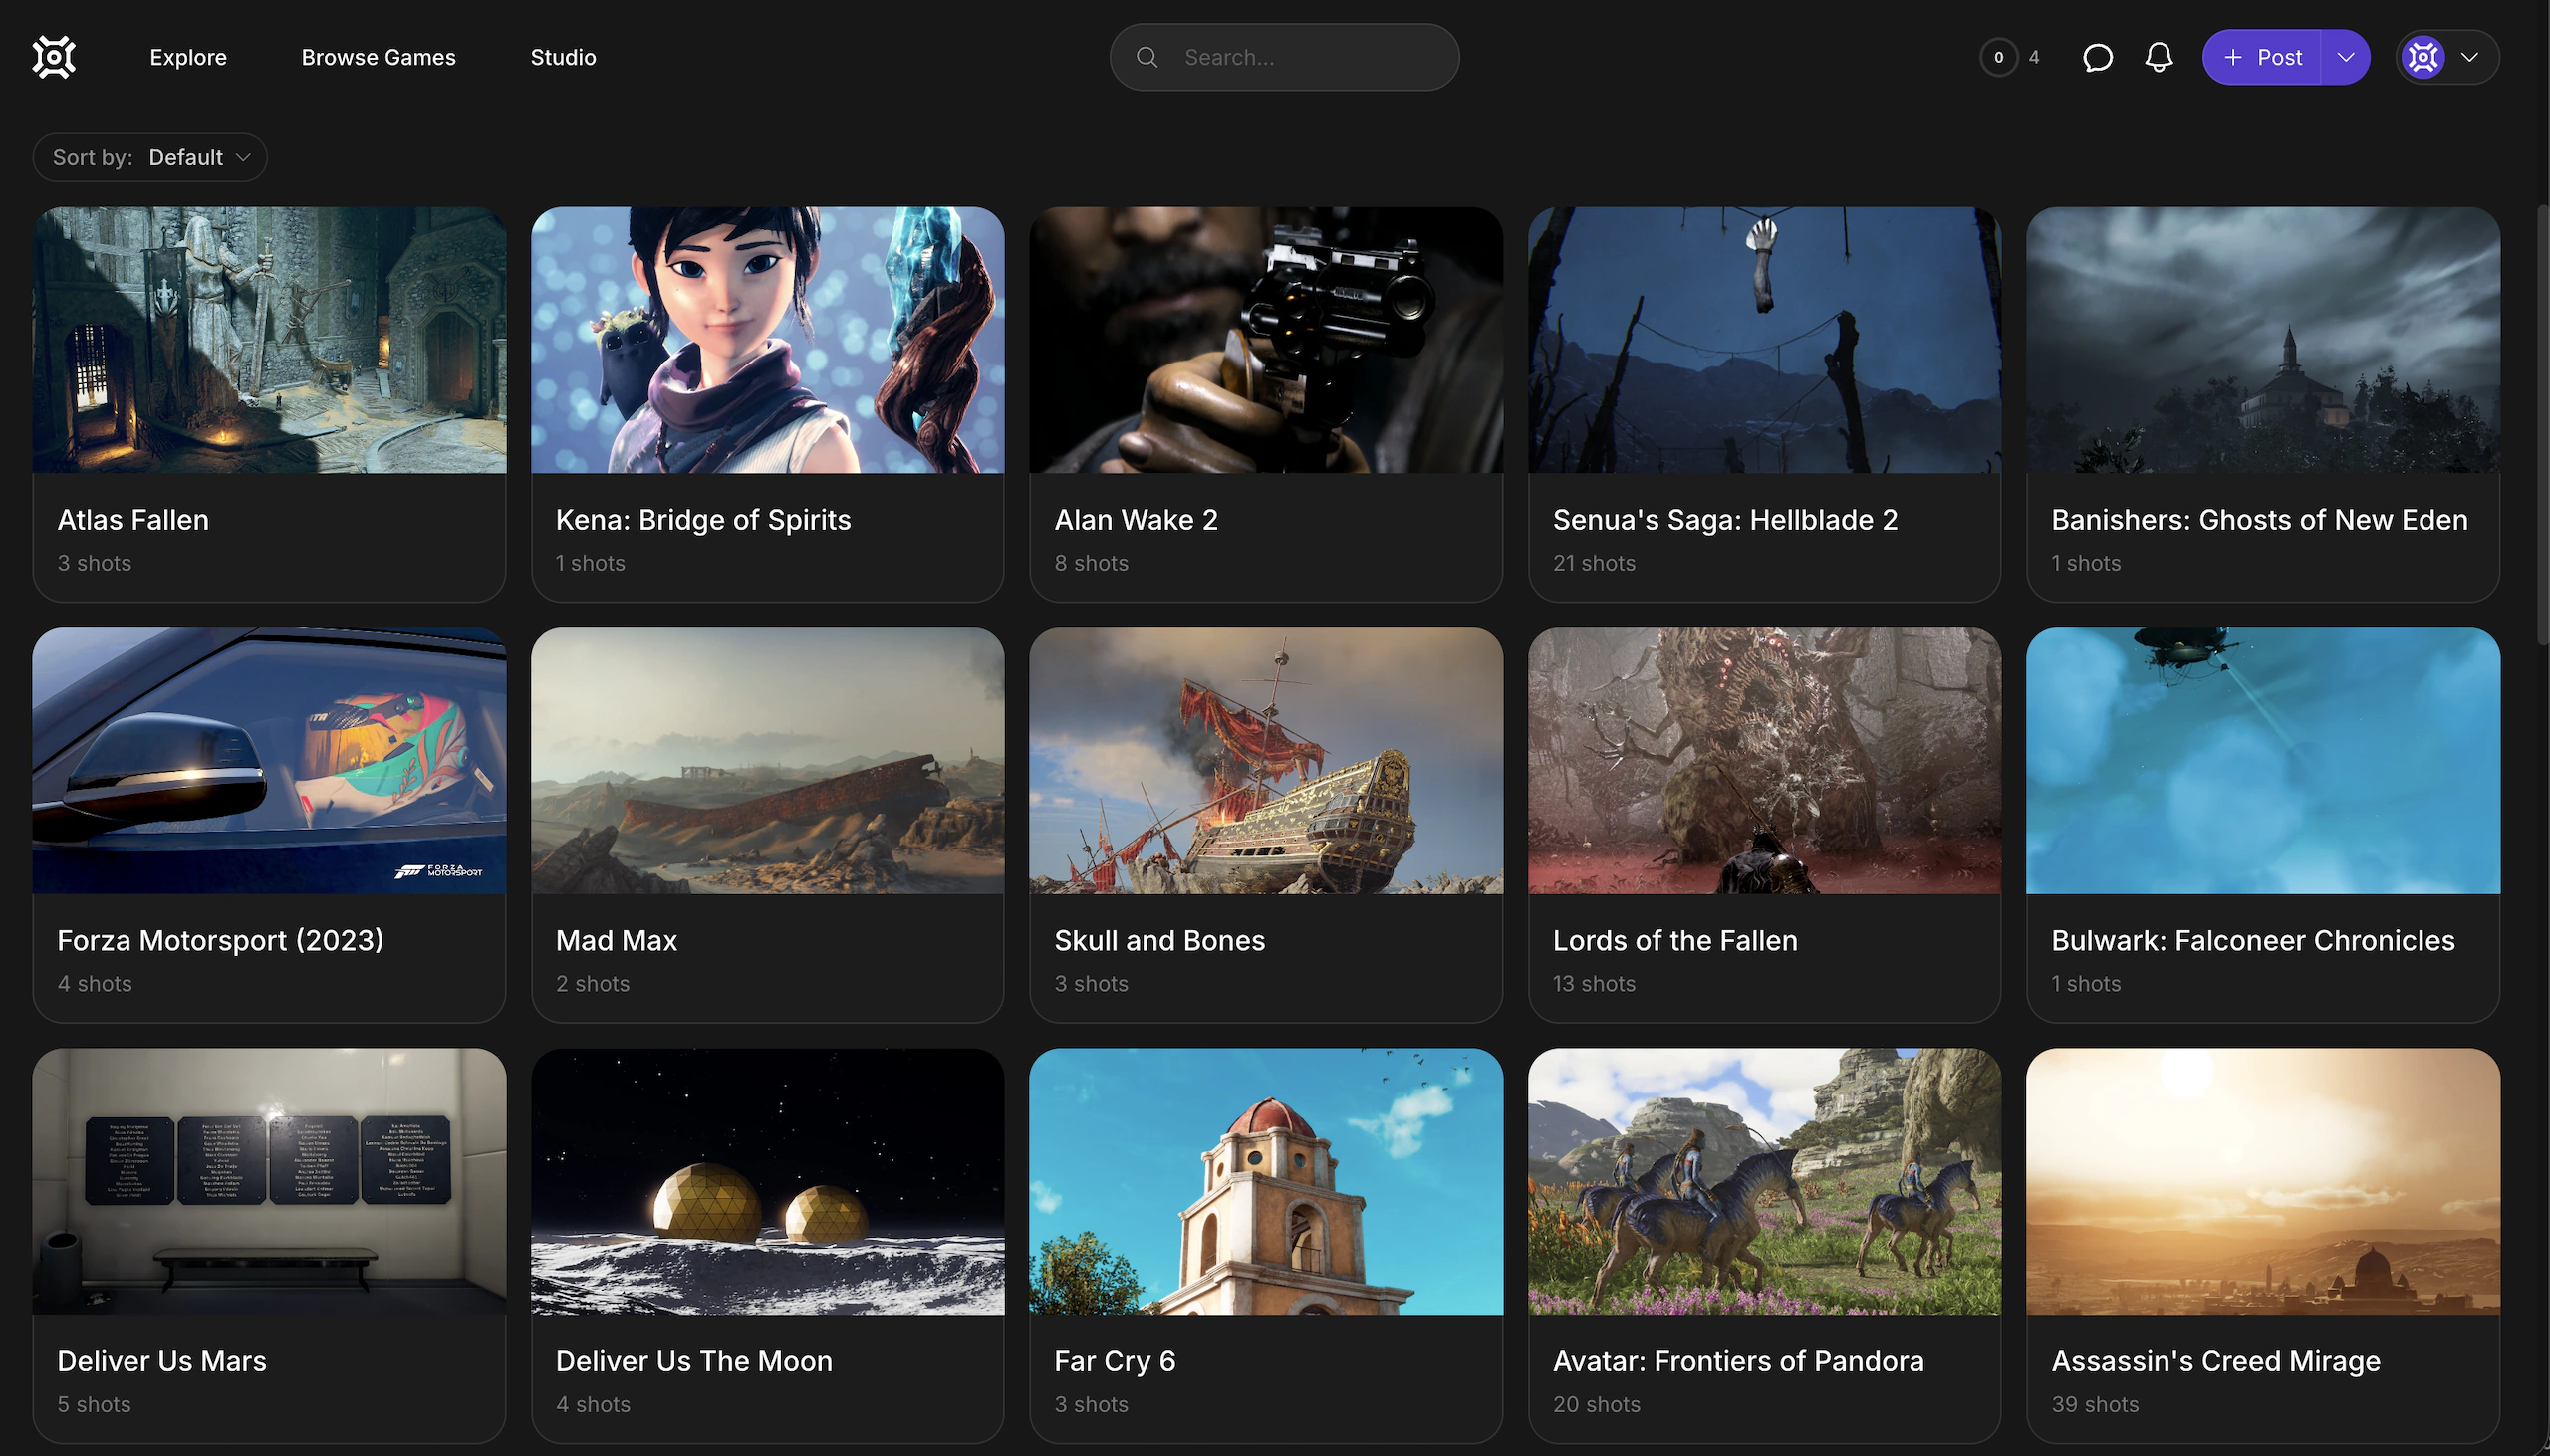
Task: Click Avatar: Frontiers of Pandora title
Action: 1738,1361
